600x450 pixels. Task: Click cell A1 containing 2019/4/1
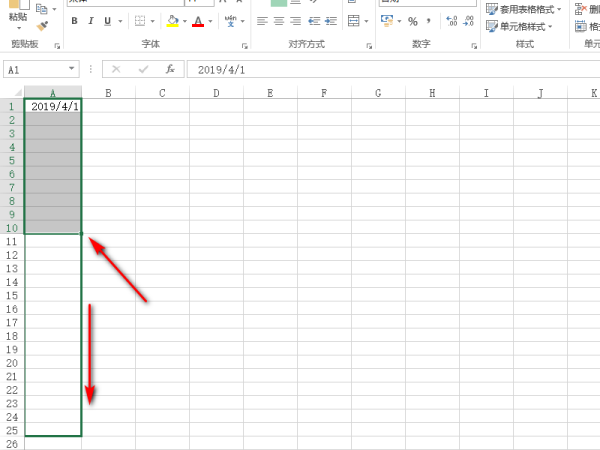53,106
